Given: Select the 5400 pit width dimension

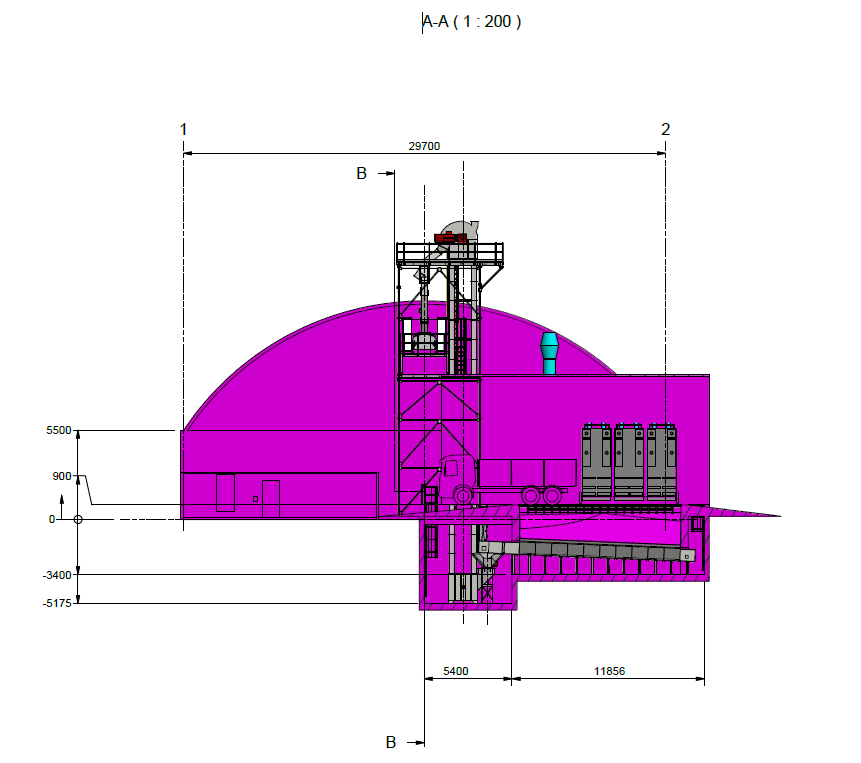Looking at the screenshot, I should coord(456,671).
